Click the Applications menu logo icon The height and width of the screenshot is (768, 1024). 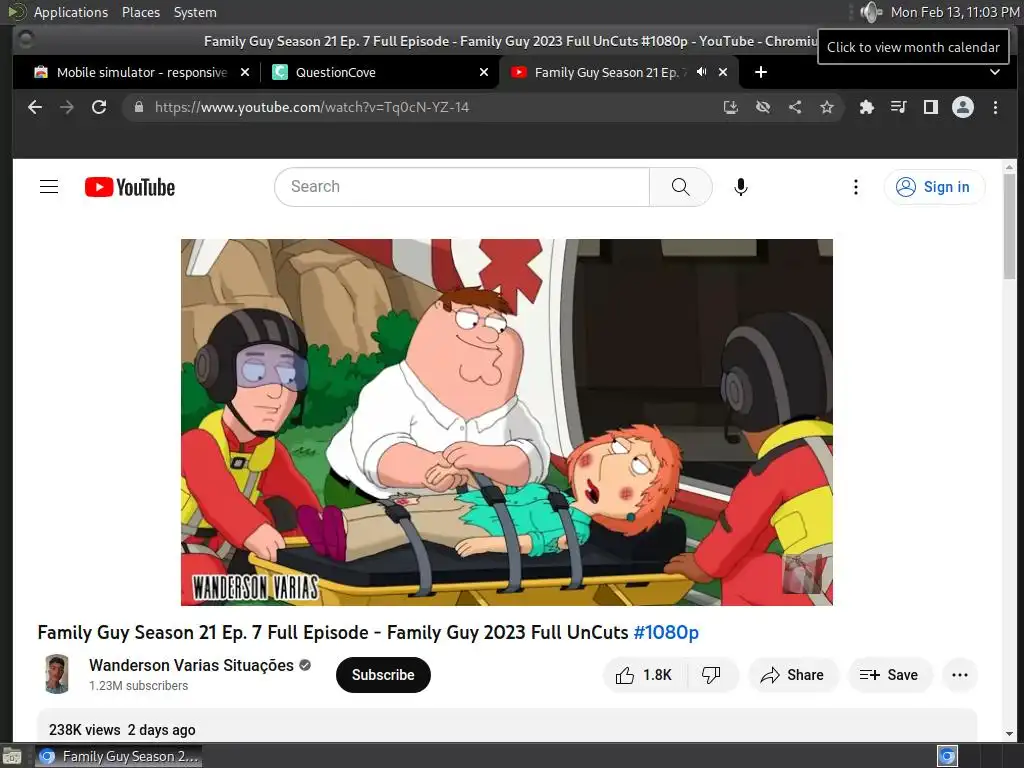pos(16,12)
